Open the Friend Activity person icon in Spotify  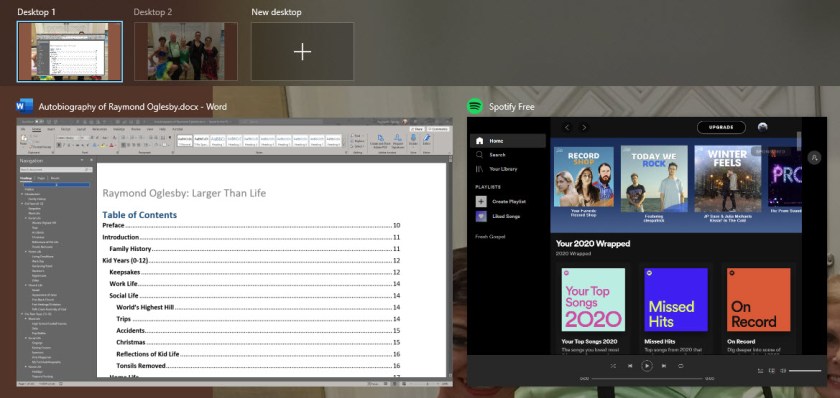[x=814, y=157]
